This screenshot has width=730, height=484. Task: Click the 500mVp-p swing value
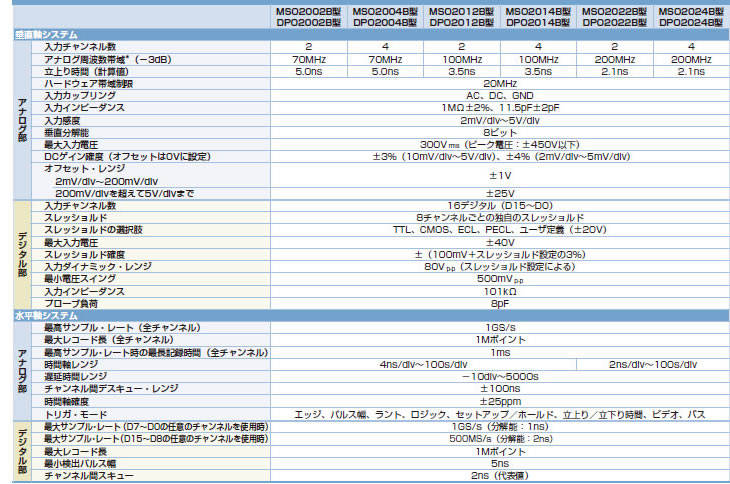coord(500,279)
